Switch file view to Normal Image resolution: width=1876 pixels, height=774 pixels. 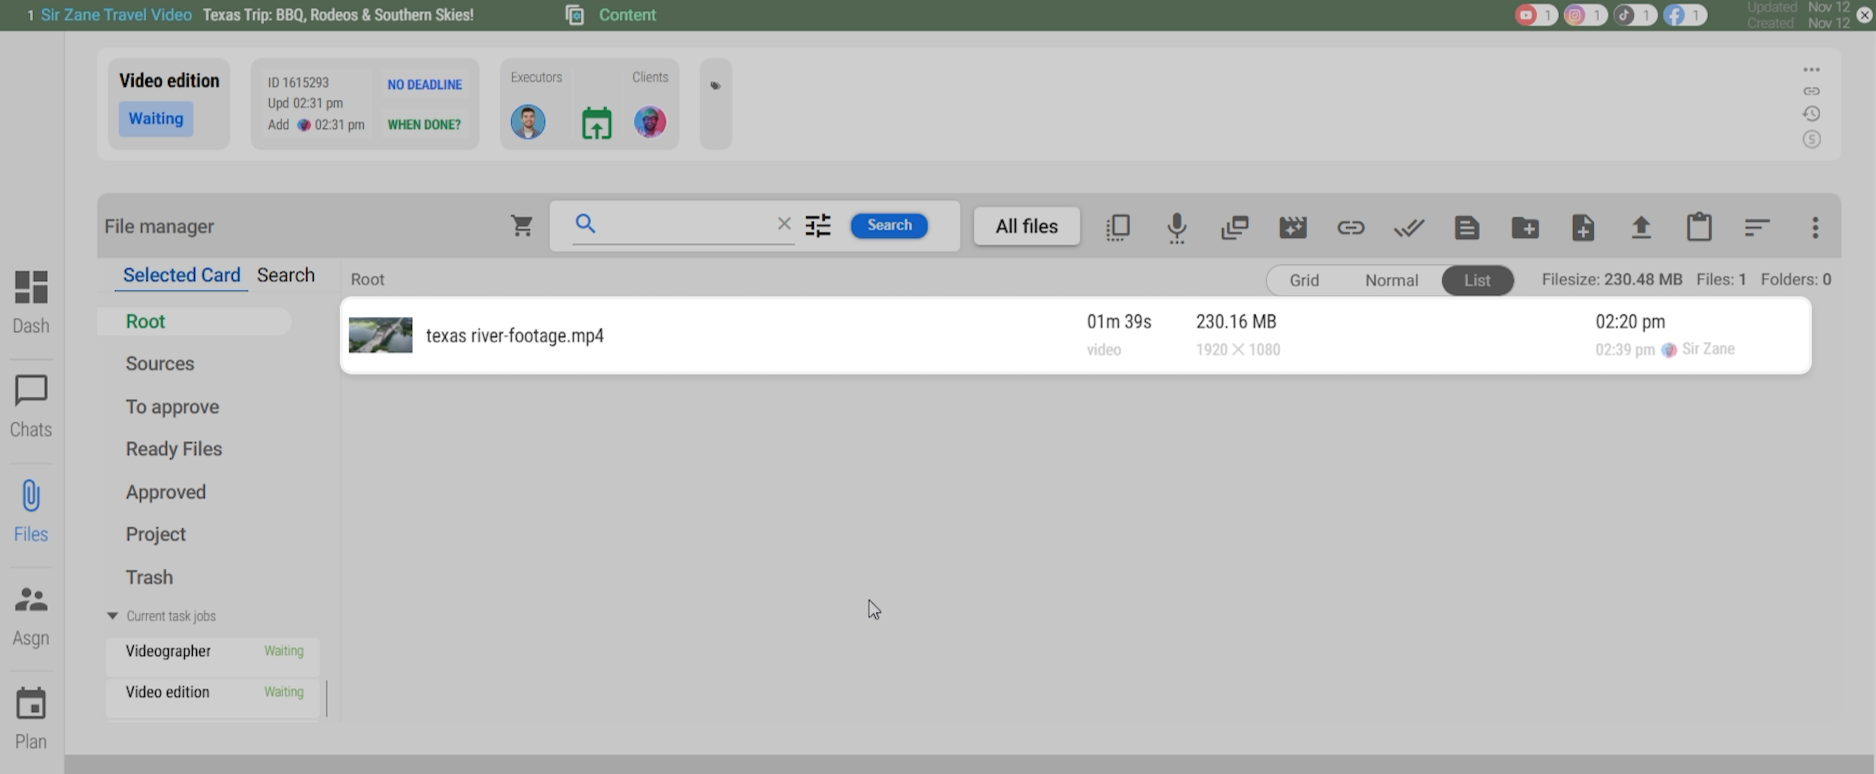(x=1391, y=280)
